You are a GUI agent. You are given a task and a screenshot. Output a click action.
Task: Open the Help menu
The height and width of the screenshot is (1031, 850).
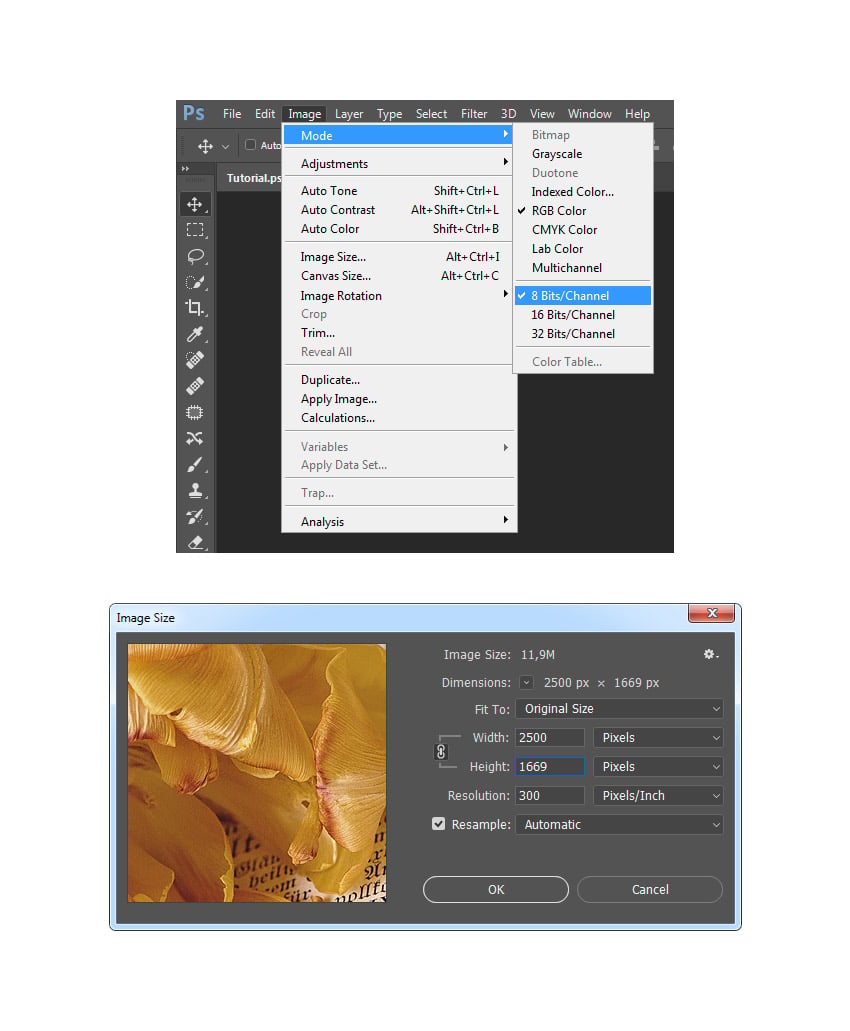point(637,114)
